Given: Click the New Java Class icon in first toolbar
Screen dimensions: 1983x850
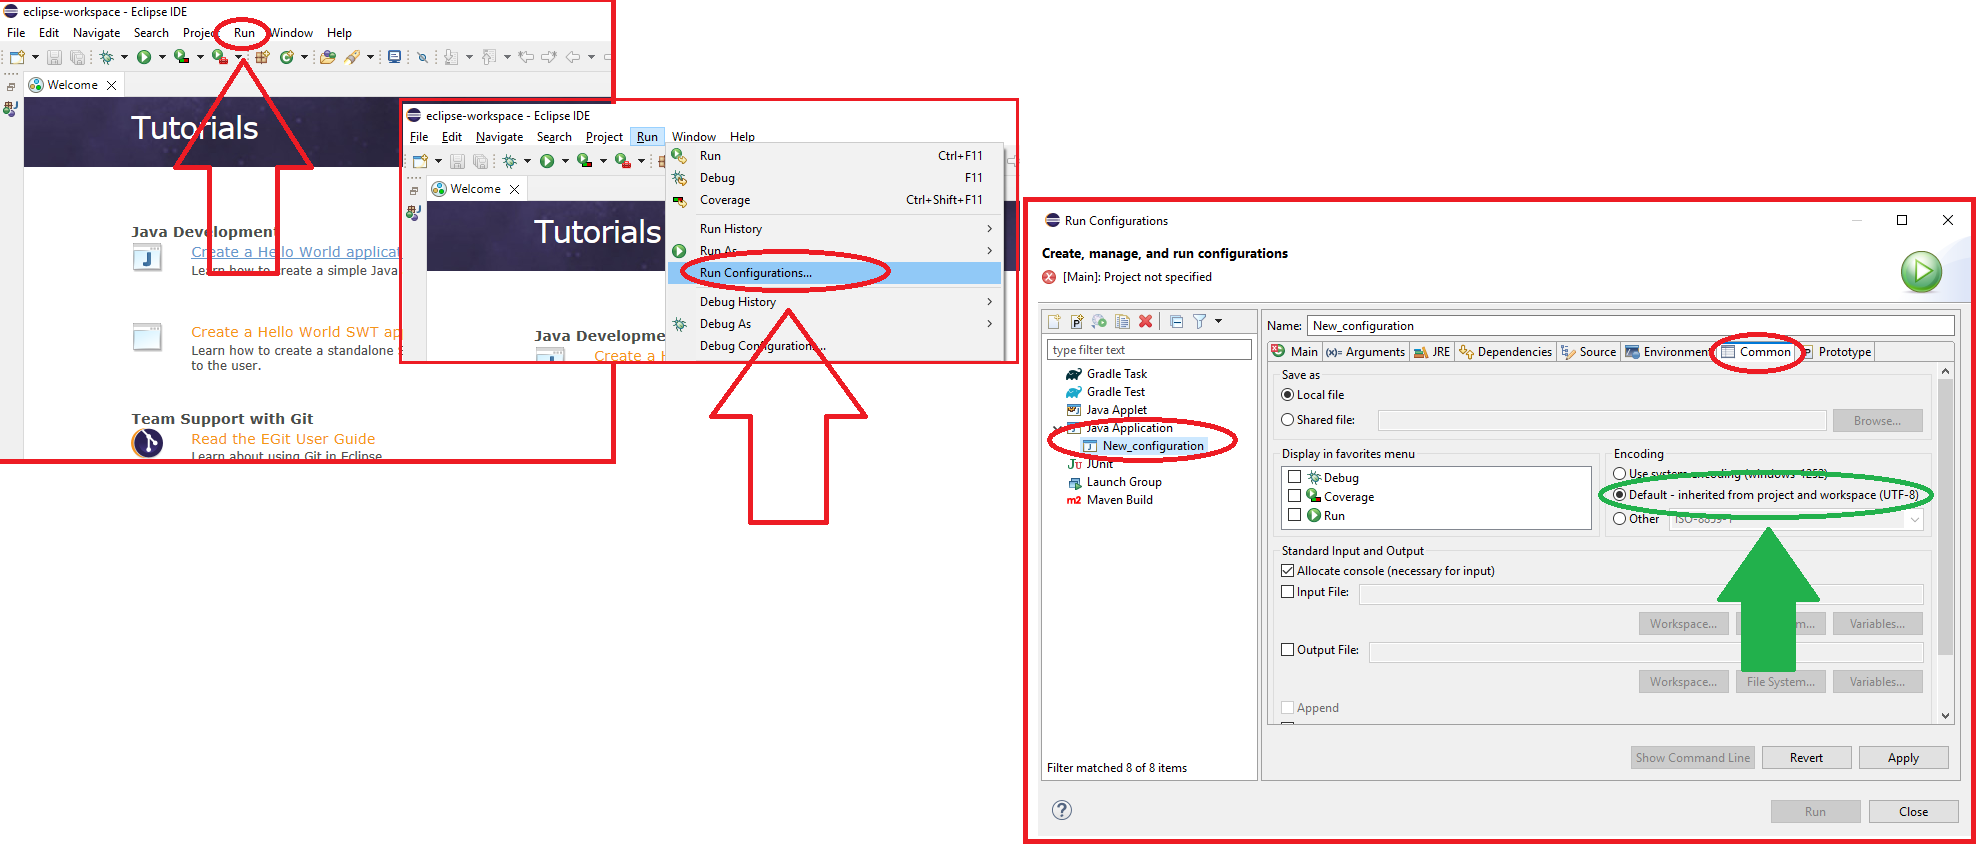Looking at the screenshot, I should click(x=287, y=57).
